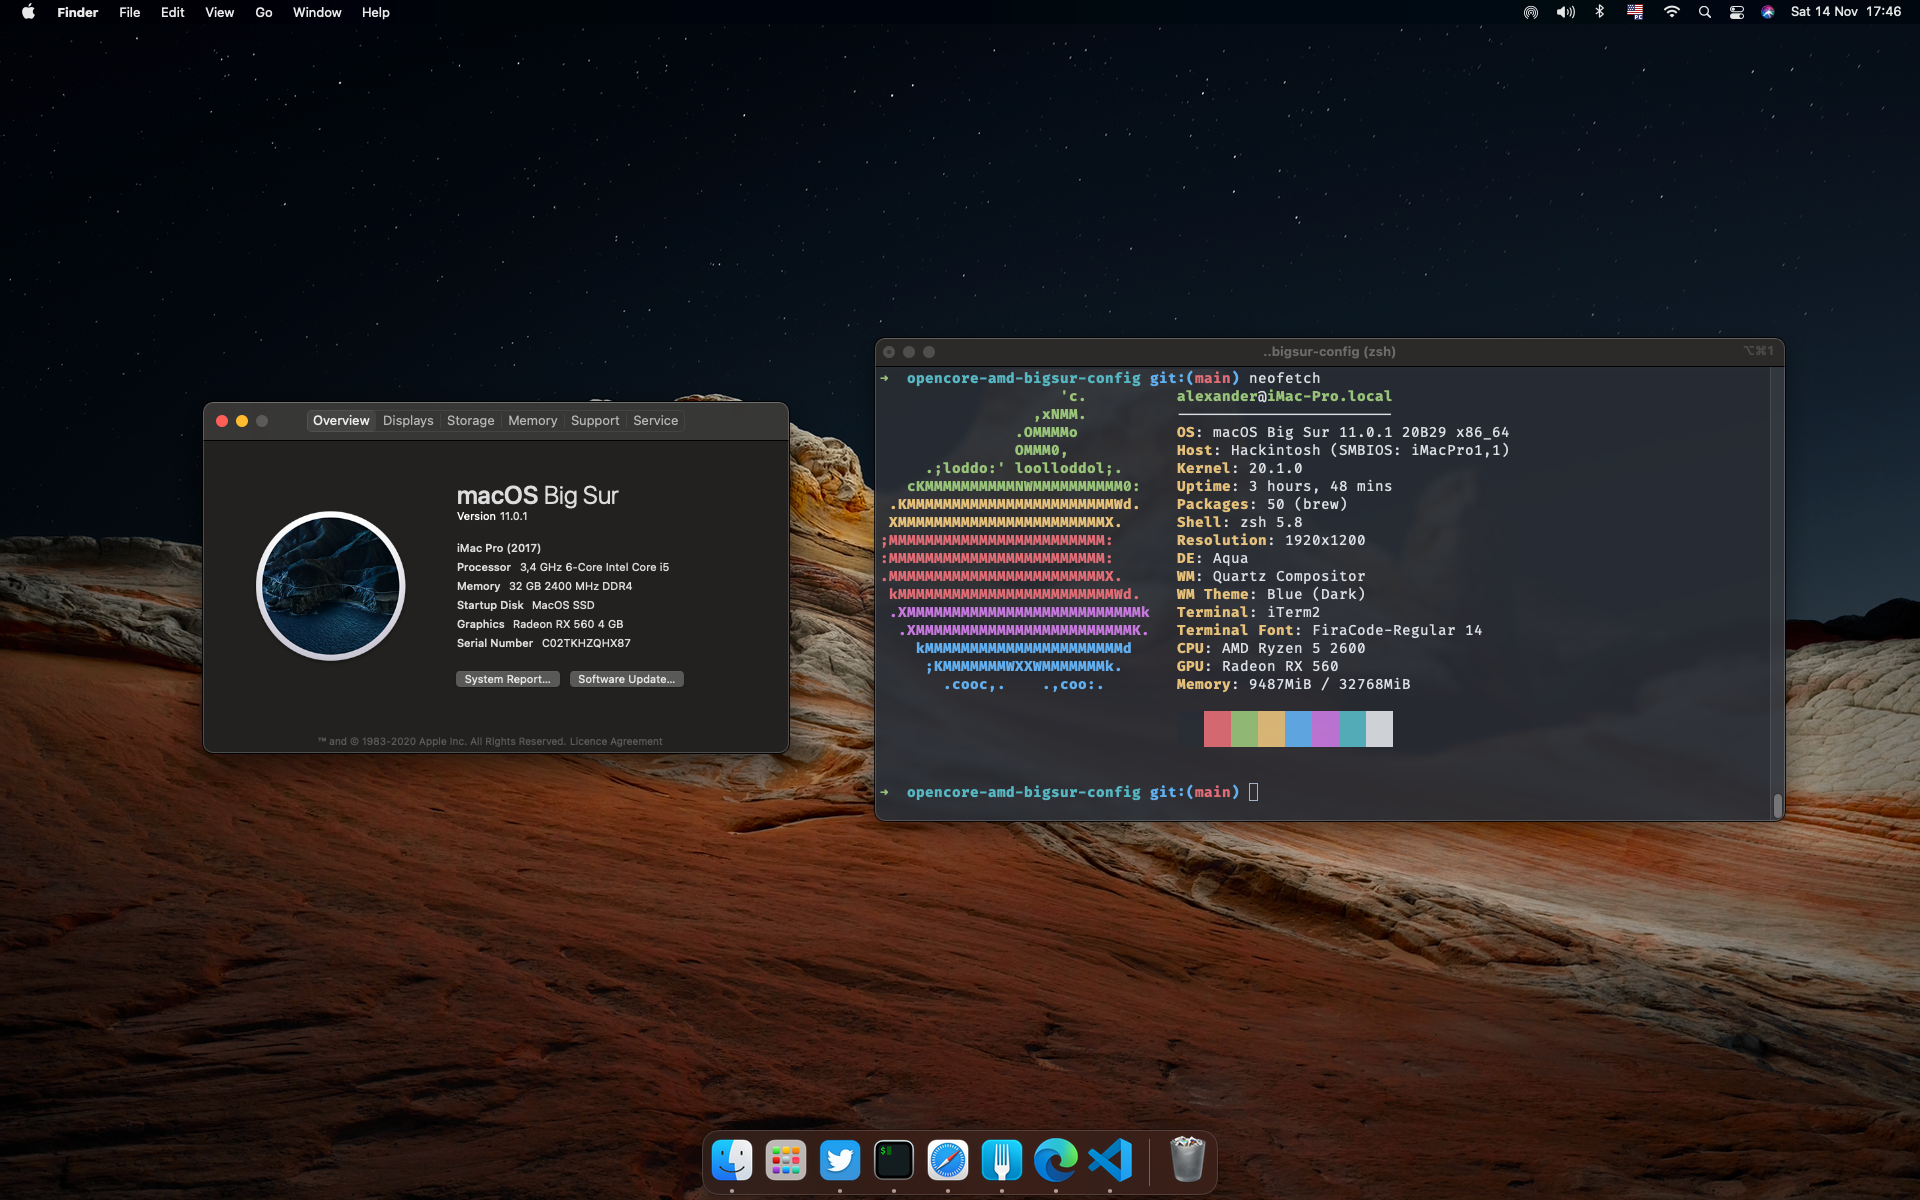
Task: Open Control Center icon
Action: (1737, 12)
